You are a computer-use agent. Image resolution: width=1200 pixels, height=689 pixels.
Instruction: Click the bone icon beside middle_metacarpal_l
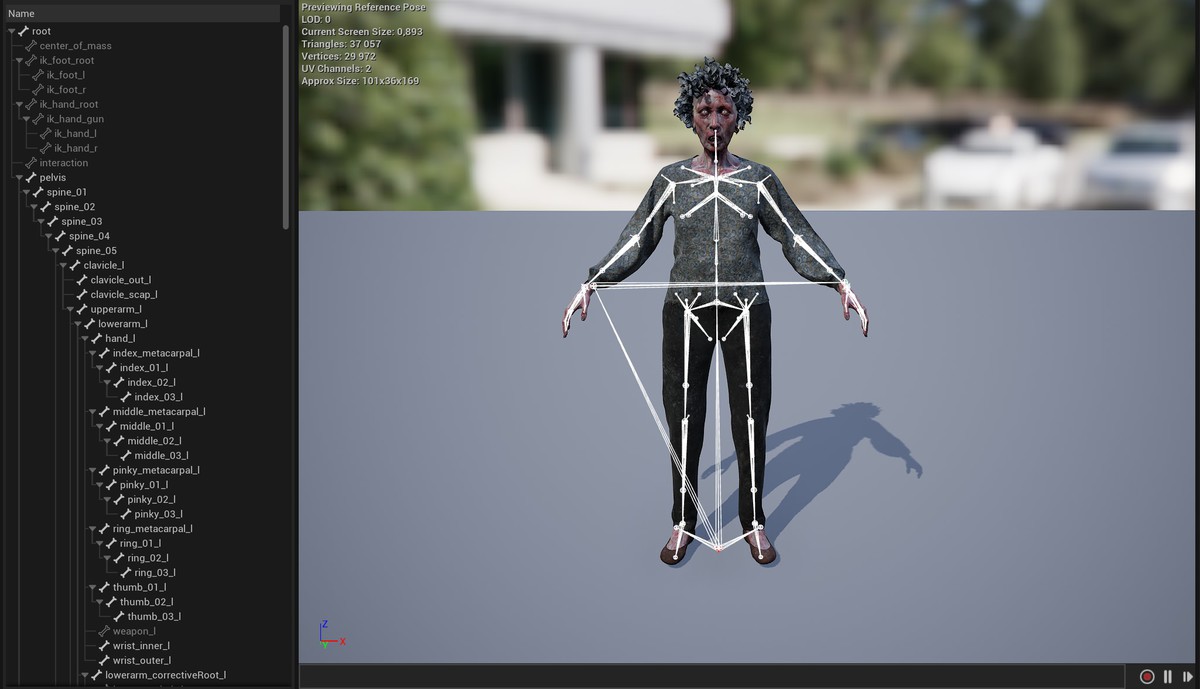(104, 412)
